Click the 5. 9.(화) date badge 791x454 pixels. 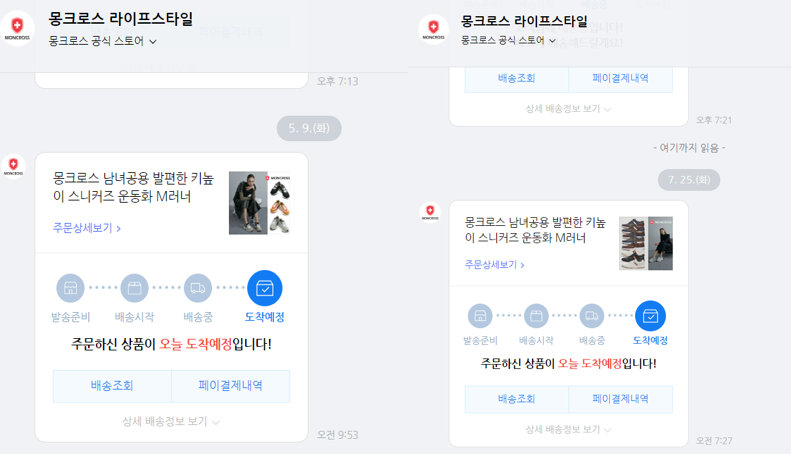(309, 129)
